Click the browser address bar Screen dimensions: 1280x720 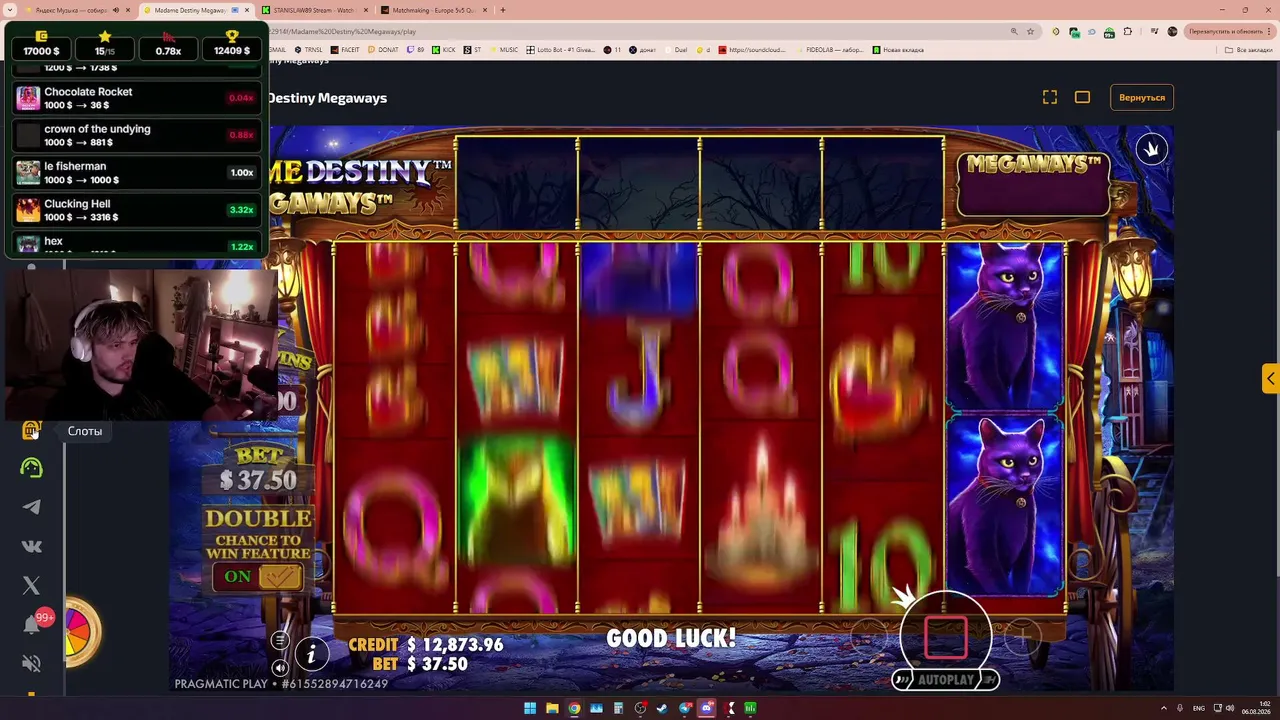(x=640, y=31)
